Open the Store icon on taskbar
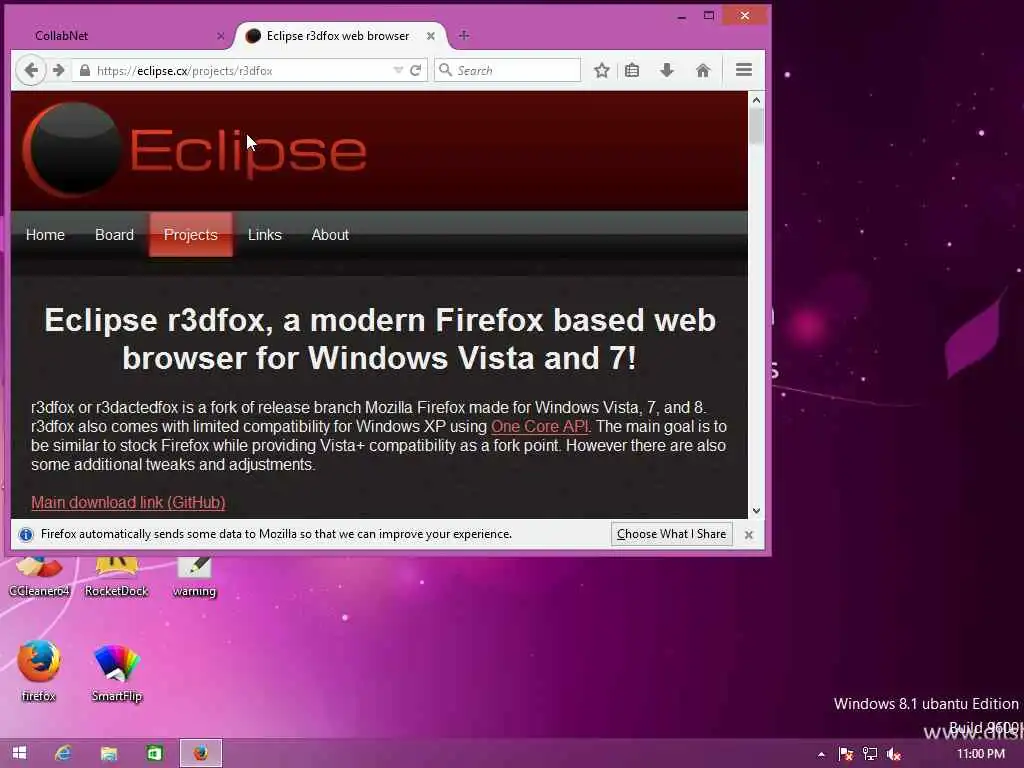 [x=154, y=753]
